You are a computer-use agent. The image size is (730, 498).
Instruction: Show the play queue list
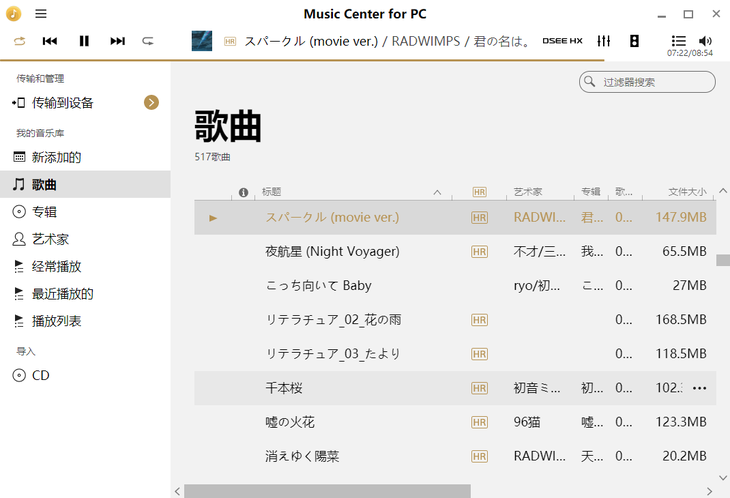(x=679, y=41)
